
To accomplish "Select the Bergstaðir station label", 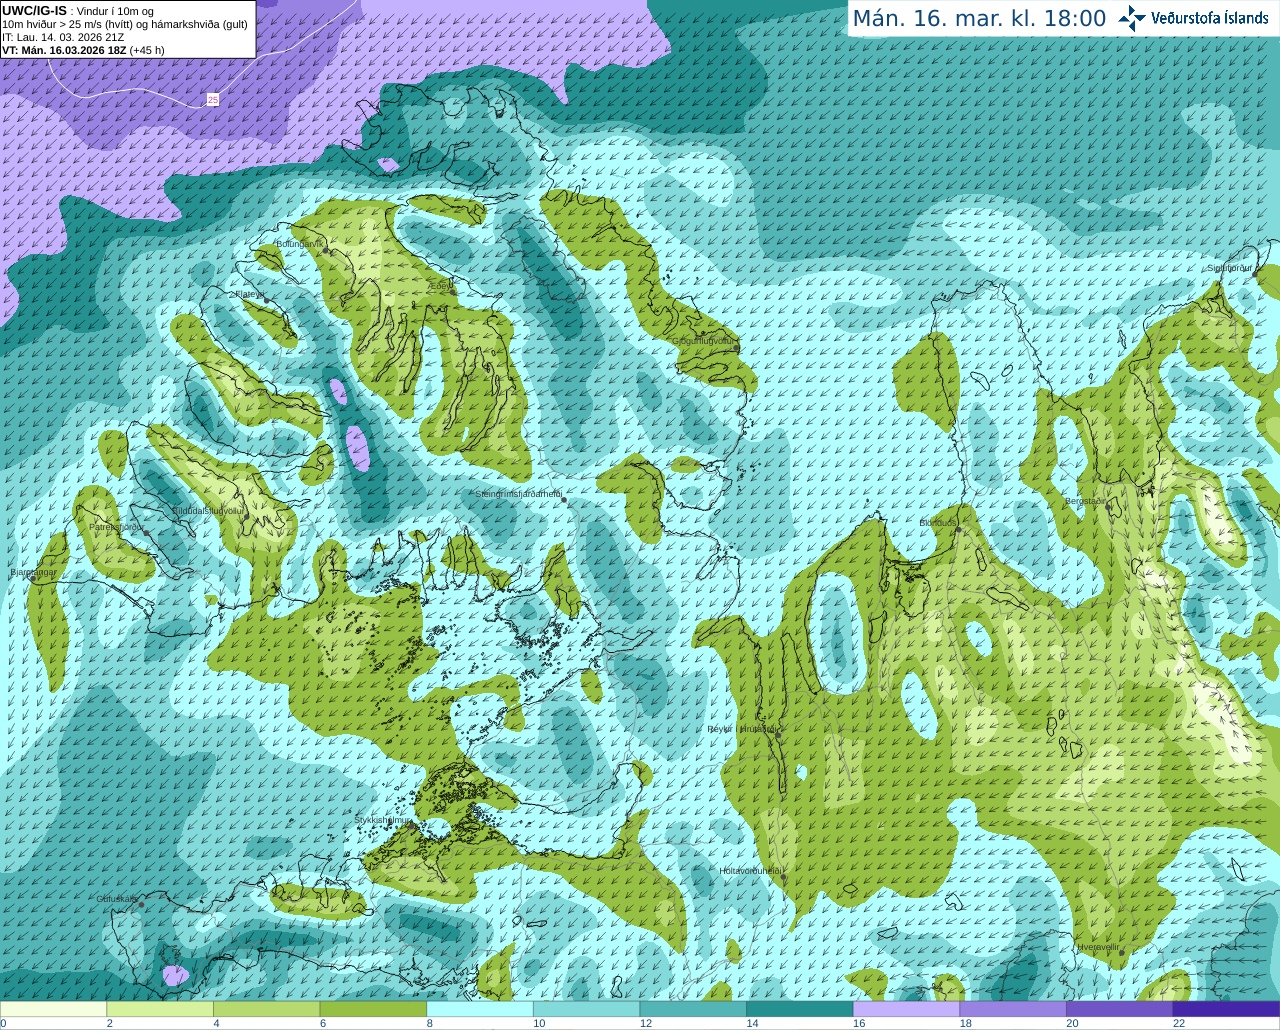I will (x=1085, y=500).
